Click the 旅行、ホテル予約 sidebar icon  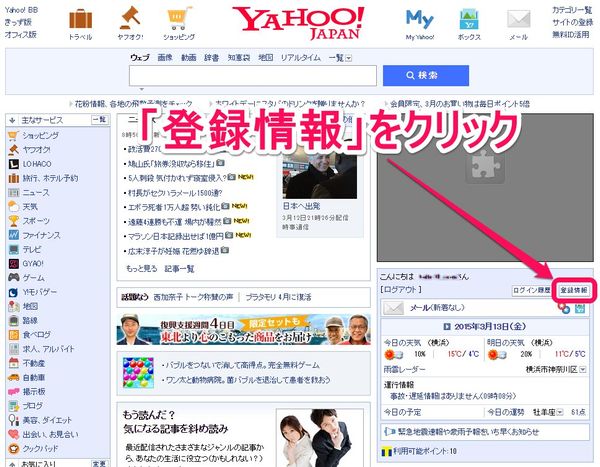[13, 178]
